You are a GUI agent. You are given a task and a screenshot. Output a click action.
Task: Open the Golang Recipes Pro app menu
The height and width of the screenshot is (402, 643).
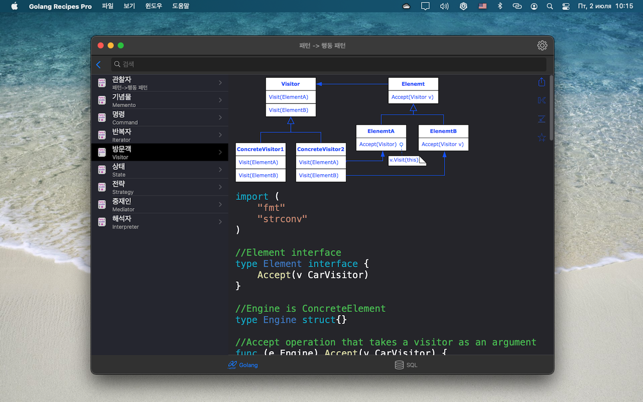pyautogui.click(x=60, y=6)
